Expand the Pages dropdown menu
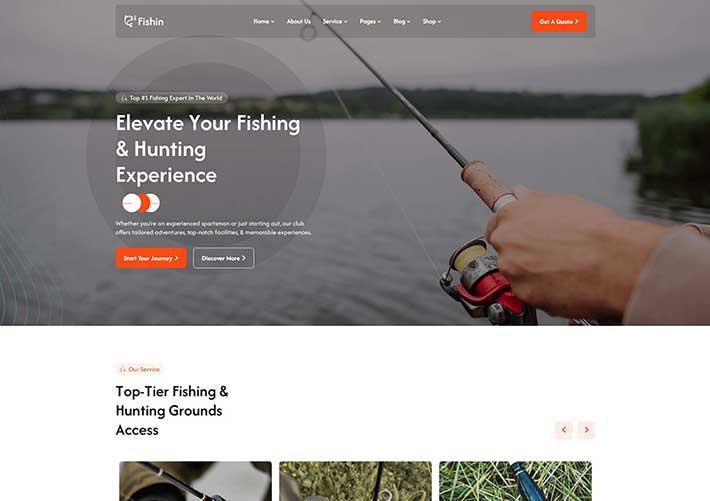This screenshot has width=710, height=501. pos(370,21)
